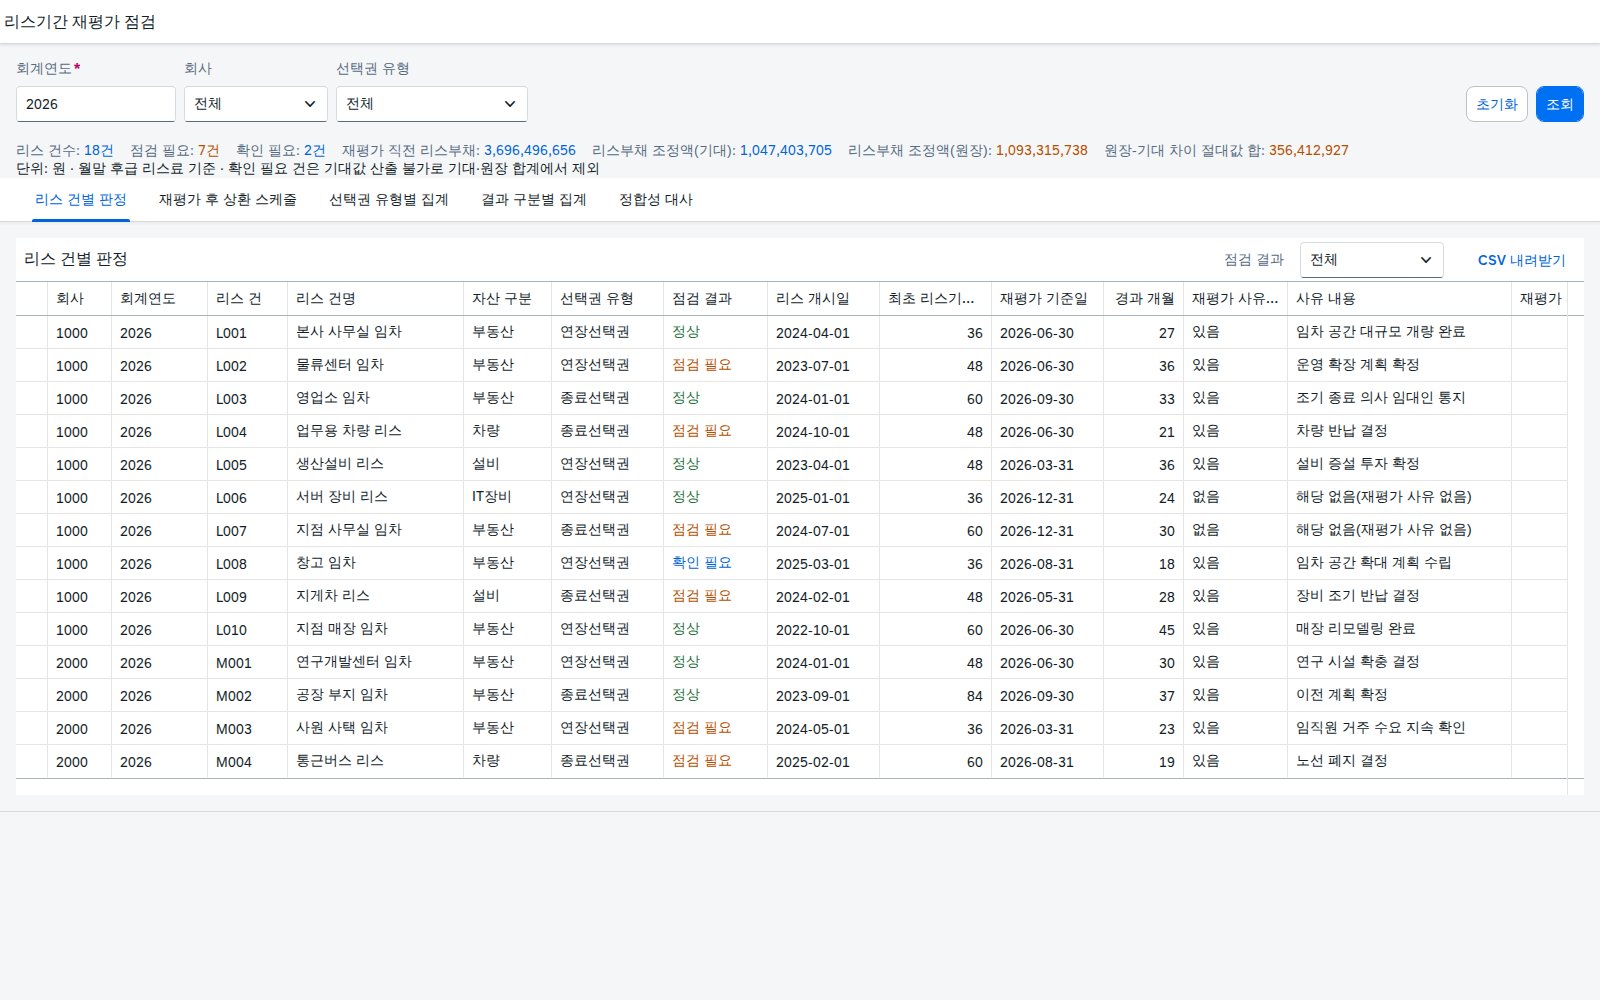The height and width of the screenshot is (1000, 1600).
Task: Click 지점 사무실 임차 cell
Action: coord(375,530)
